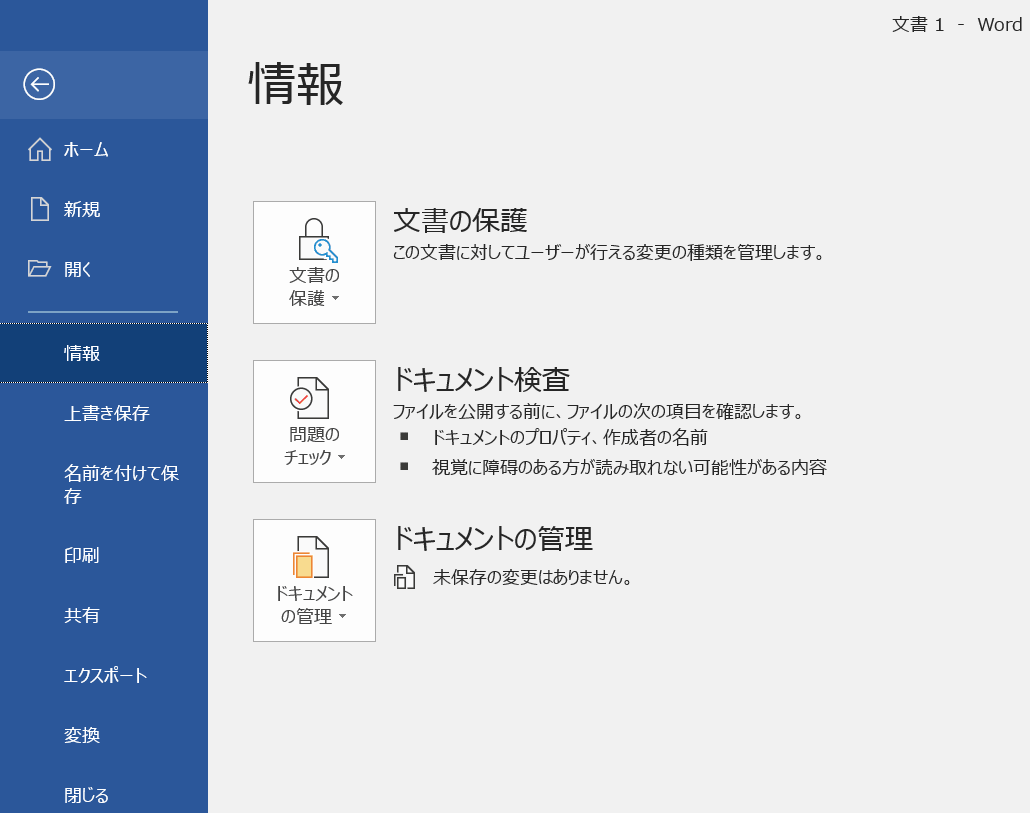Viewport: 1030px width, 813px height.
Task: Click the document checkmark inspect icon
Action: coord(310,398)
